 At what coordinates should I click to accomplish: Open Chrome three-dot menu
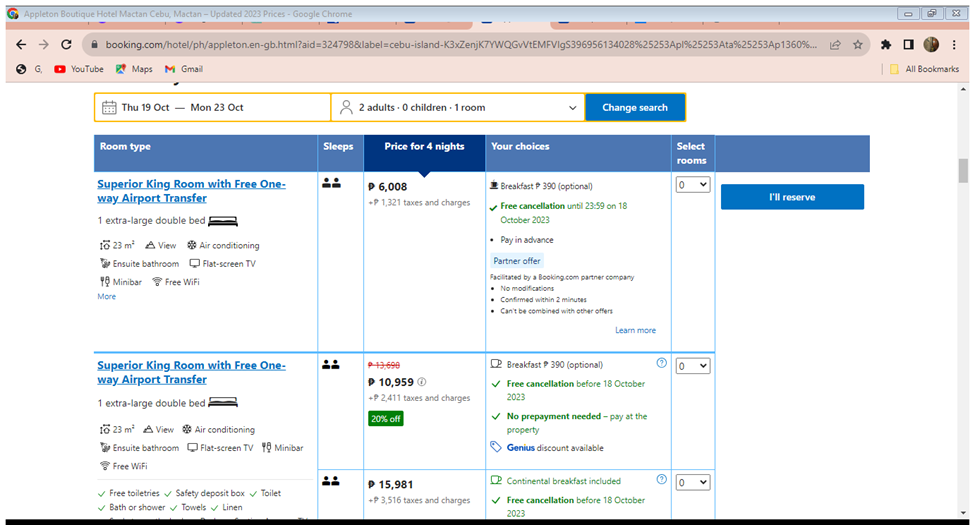(954, 45)
